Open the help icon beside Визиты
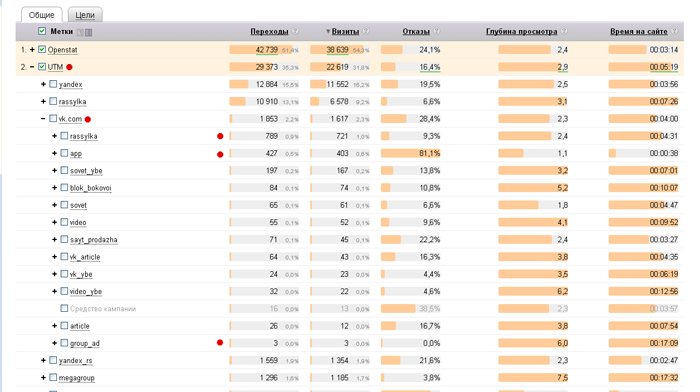The width and height of the screenshot is (700, 392). tap(366, 31)
